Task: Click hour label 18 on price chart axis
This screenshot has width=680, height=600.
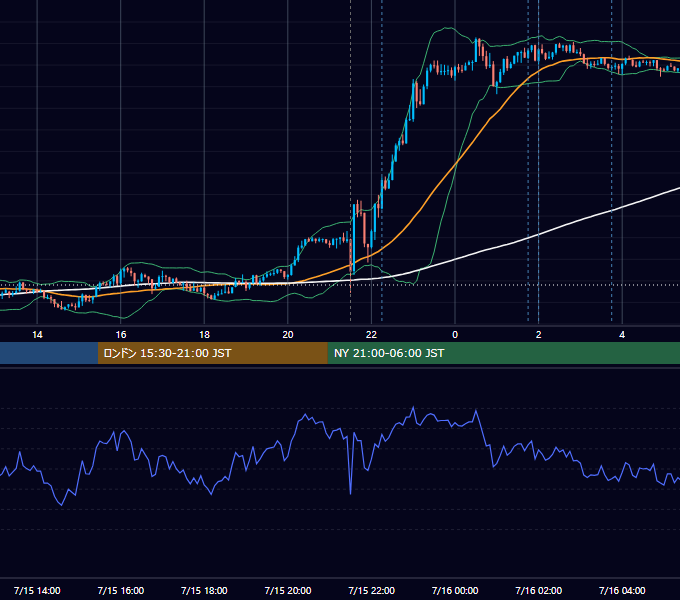Action: click(x=204, y=335)
